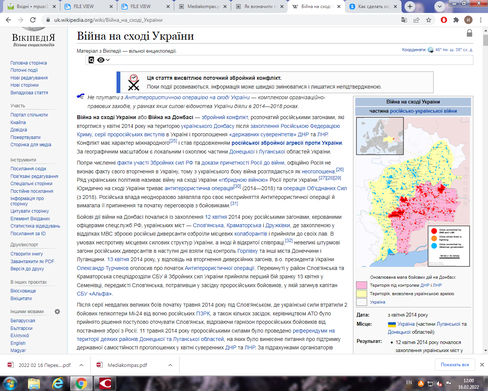Viewport: 488px width, 391px height.
Task: Open File Explorer from the taskbar
Action: point(34,384)
